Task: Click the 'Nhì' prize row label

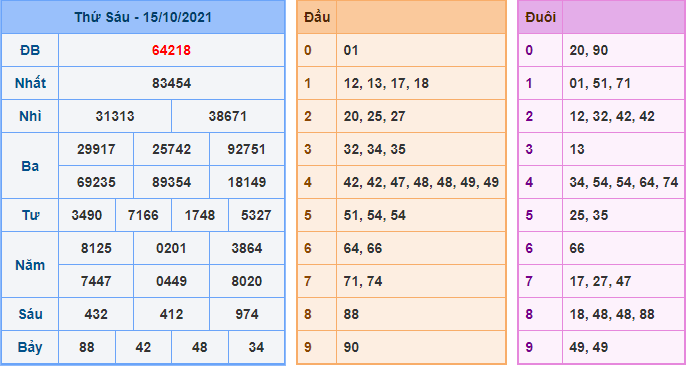Action: click(x=30, y=116)
